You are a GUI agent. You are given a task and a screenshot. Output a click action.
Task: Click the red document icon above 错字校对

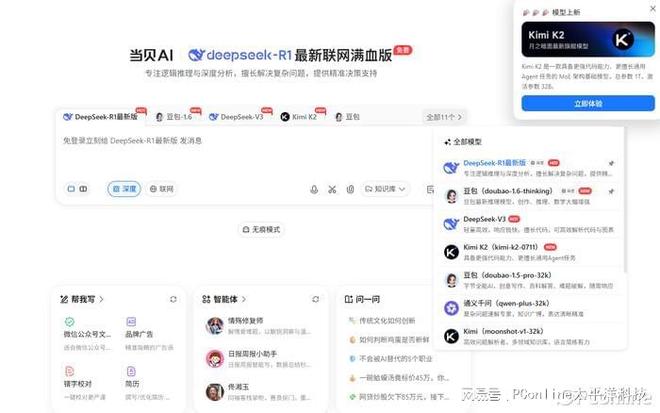(69, 371)
